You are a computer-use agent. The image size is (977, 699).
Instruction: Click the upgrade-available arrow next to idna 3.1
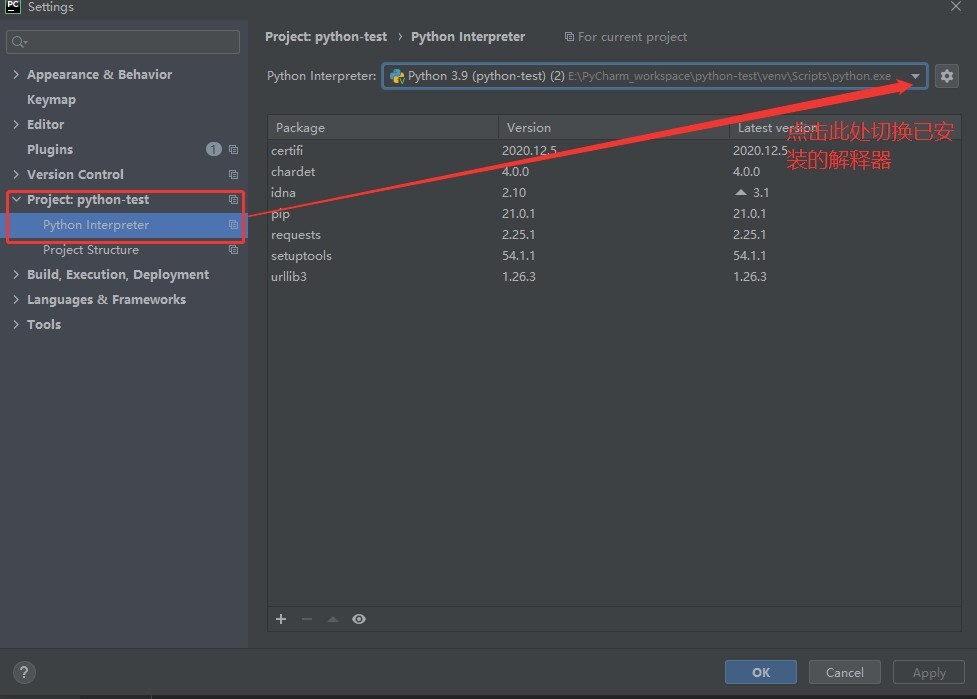740,193
